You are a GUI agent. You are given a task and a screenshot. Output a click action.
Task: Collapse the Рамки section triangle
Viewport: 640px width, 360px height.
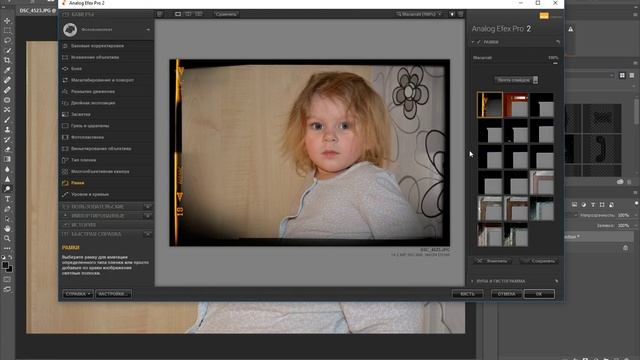tap(473, 42)
